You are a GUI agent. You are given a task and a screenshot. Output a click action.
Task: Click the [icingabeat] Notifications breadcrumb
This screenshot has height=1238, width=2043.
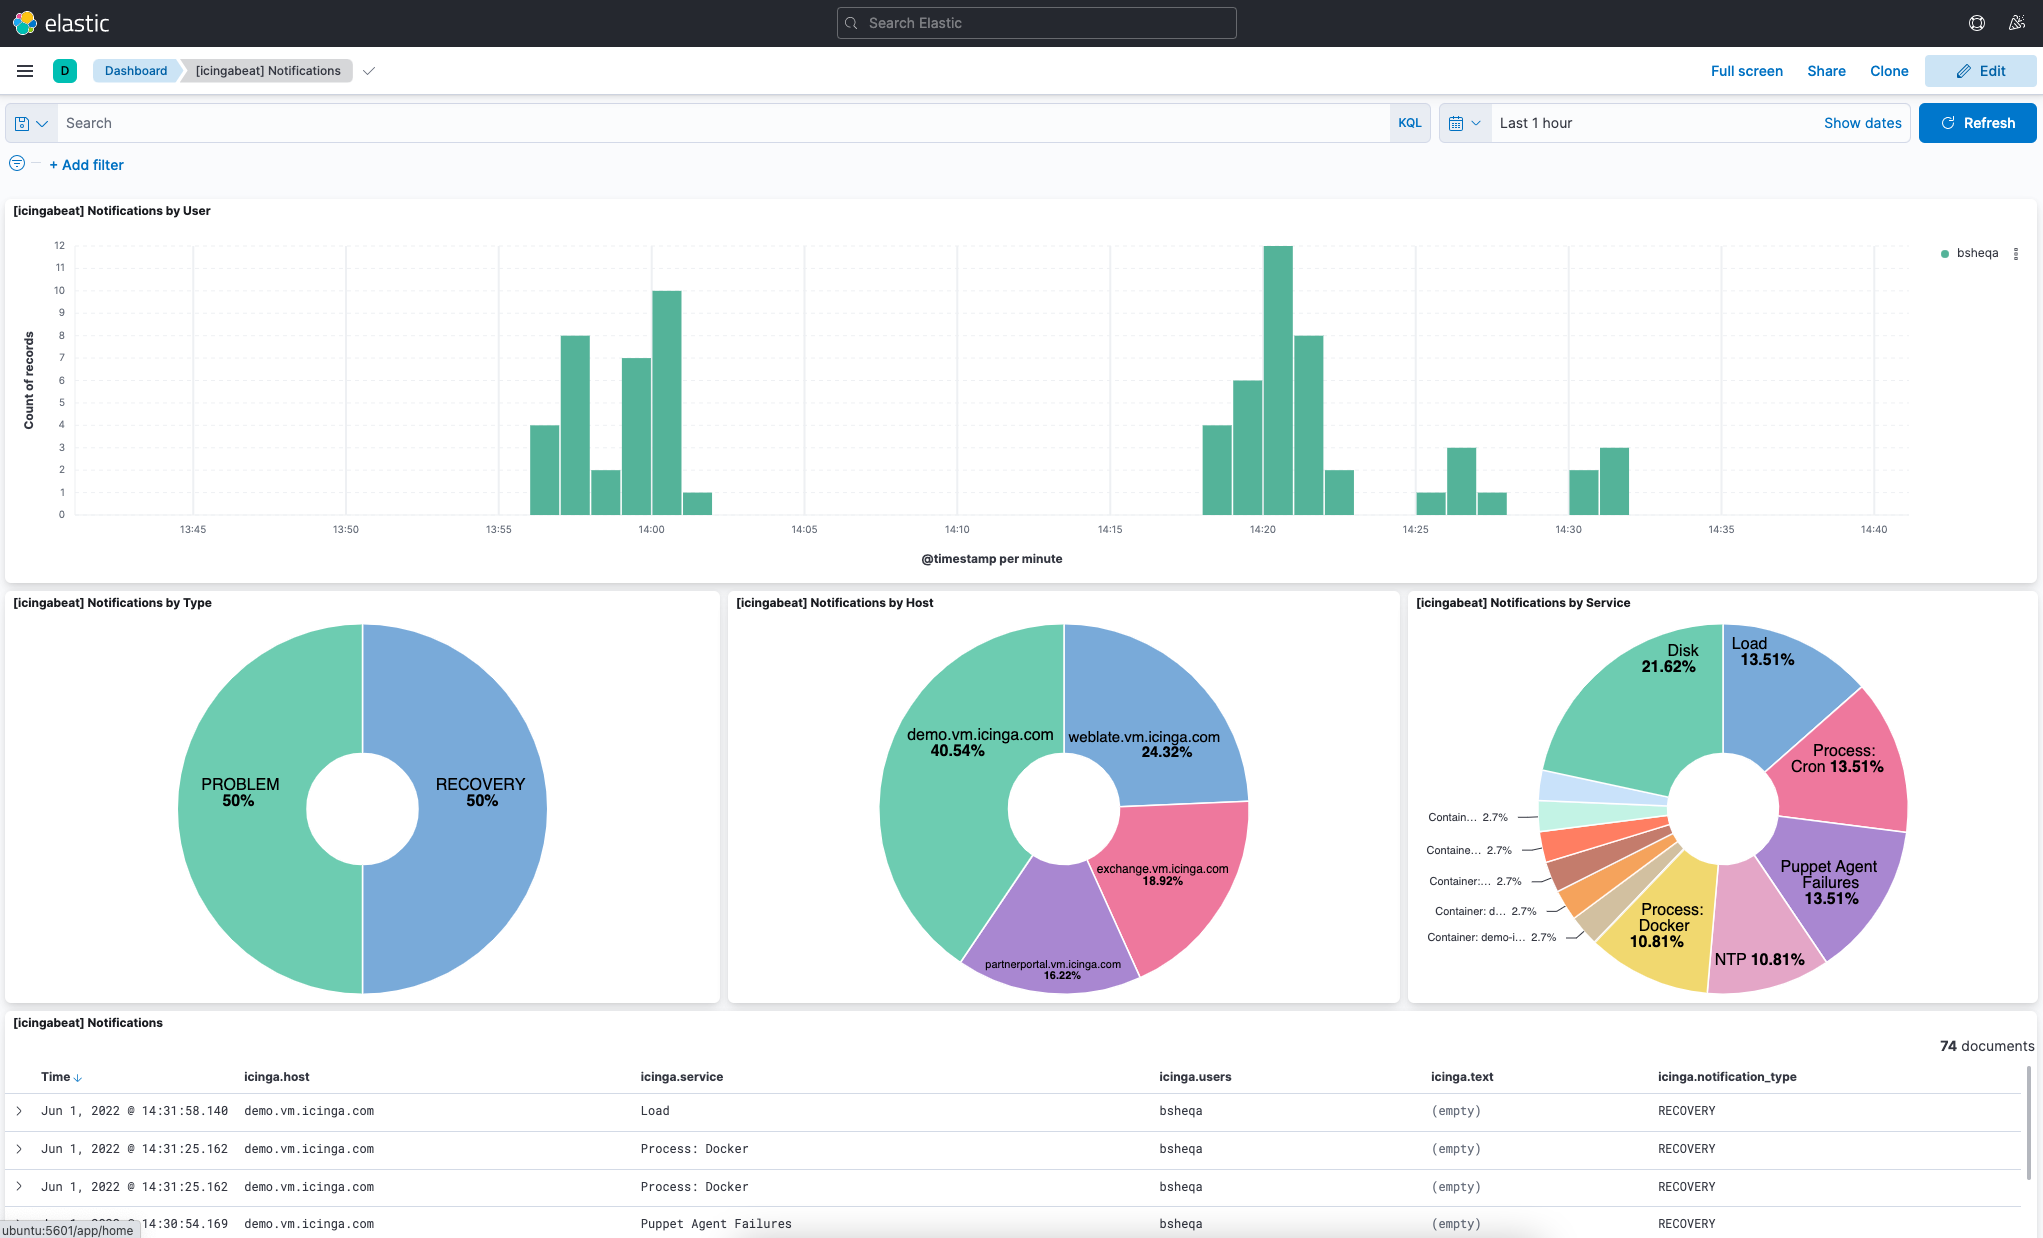268,71
